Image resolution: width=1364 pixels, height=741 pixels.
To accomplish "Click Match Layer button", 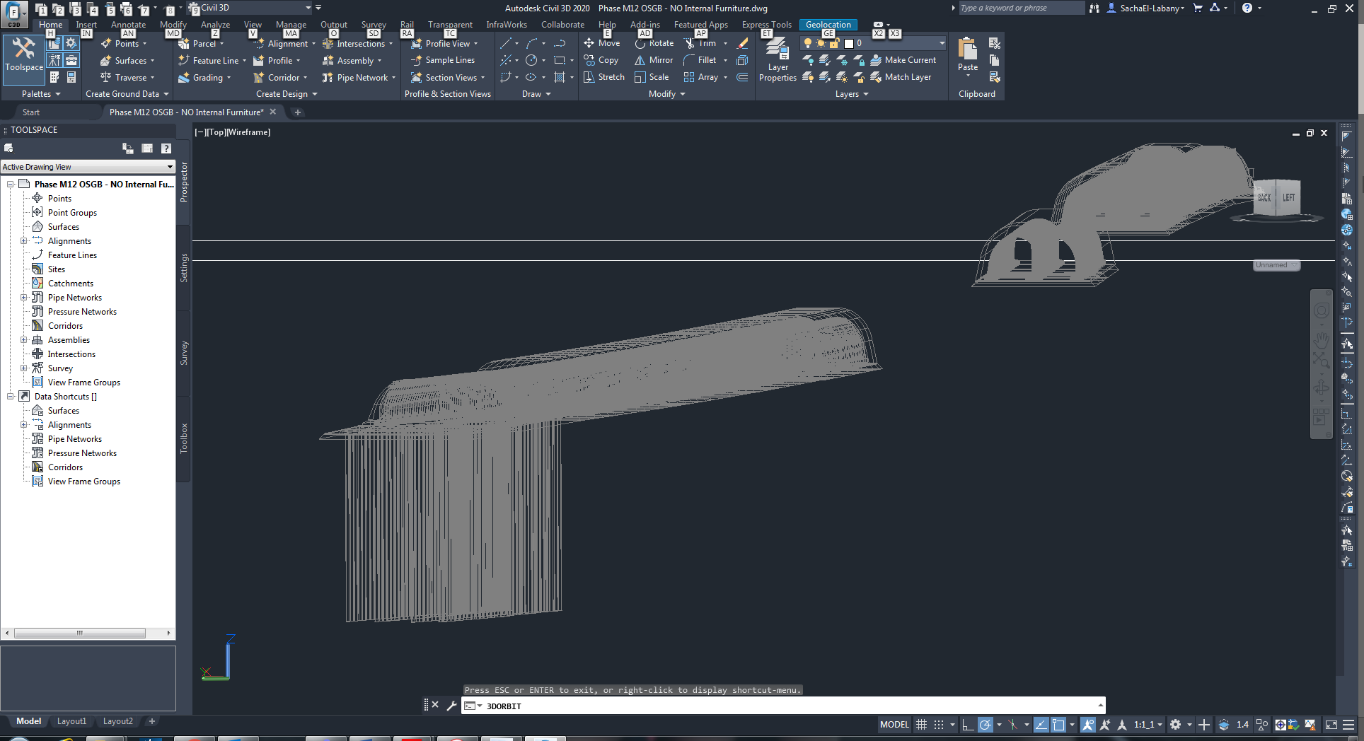I will [x=900, y=77].
